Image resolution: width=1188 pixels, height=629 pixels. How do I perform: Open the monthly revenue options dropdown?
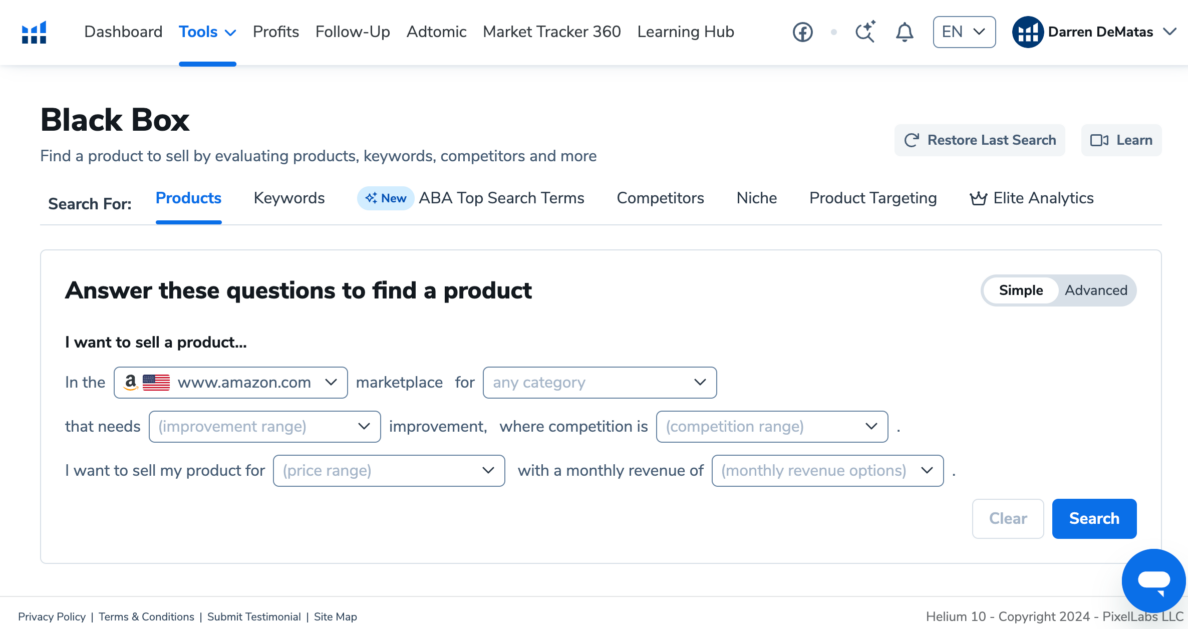tap(827, 471)
